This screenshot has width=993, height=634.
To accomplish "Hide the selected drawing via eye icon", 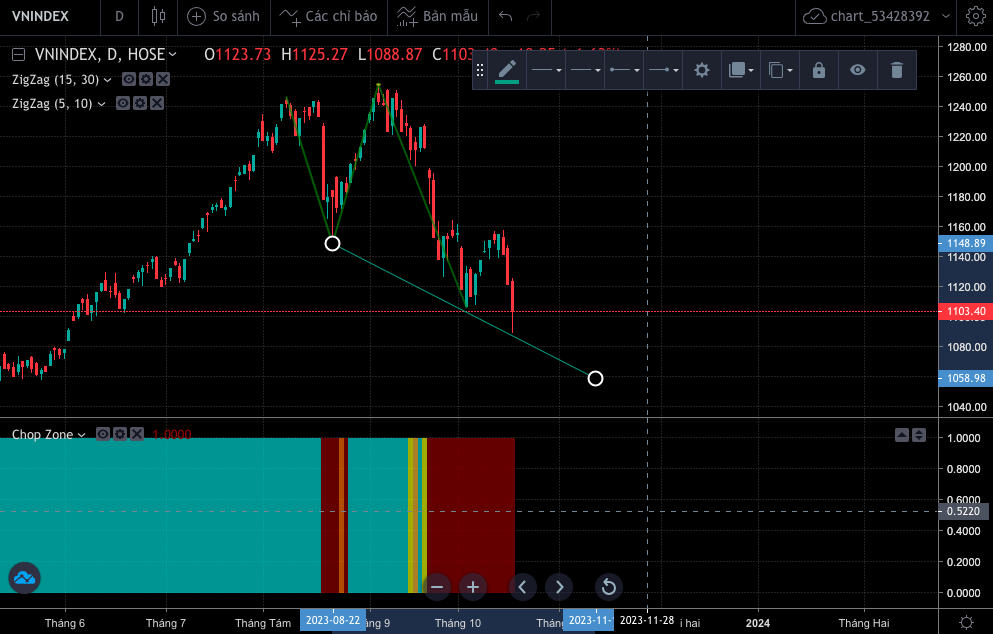I will coord(857,70).
